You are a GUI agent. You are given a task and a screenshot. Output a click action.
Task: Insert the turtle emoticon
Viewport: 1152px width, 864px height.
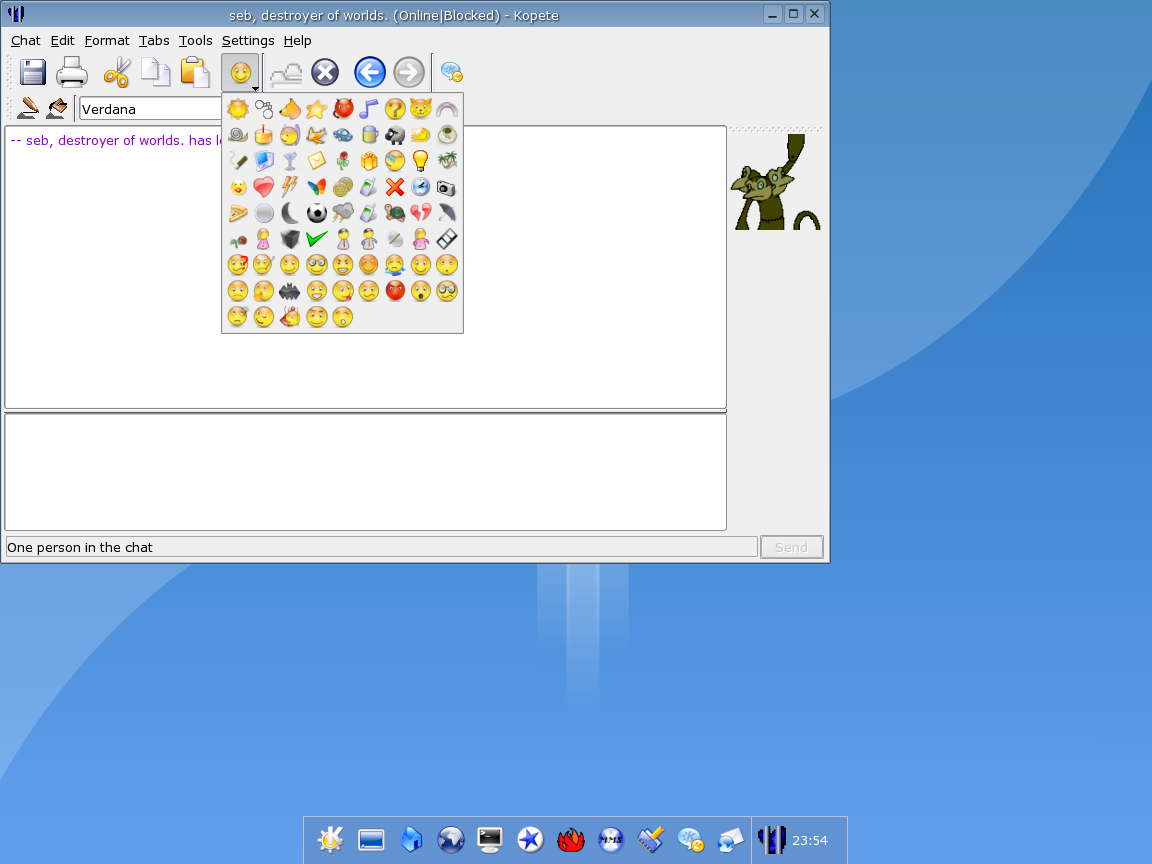395,213
